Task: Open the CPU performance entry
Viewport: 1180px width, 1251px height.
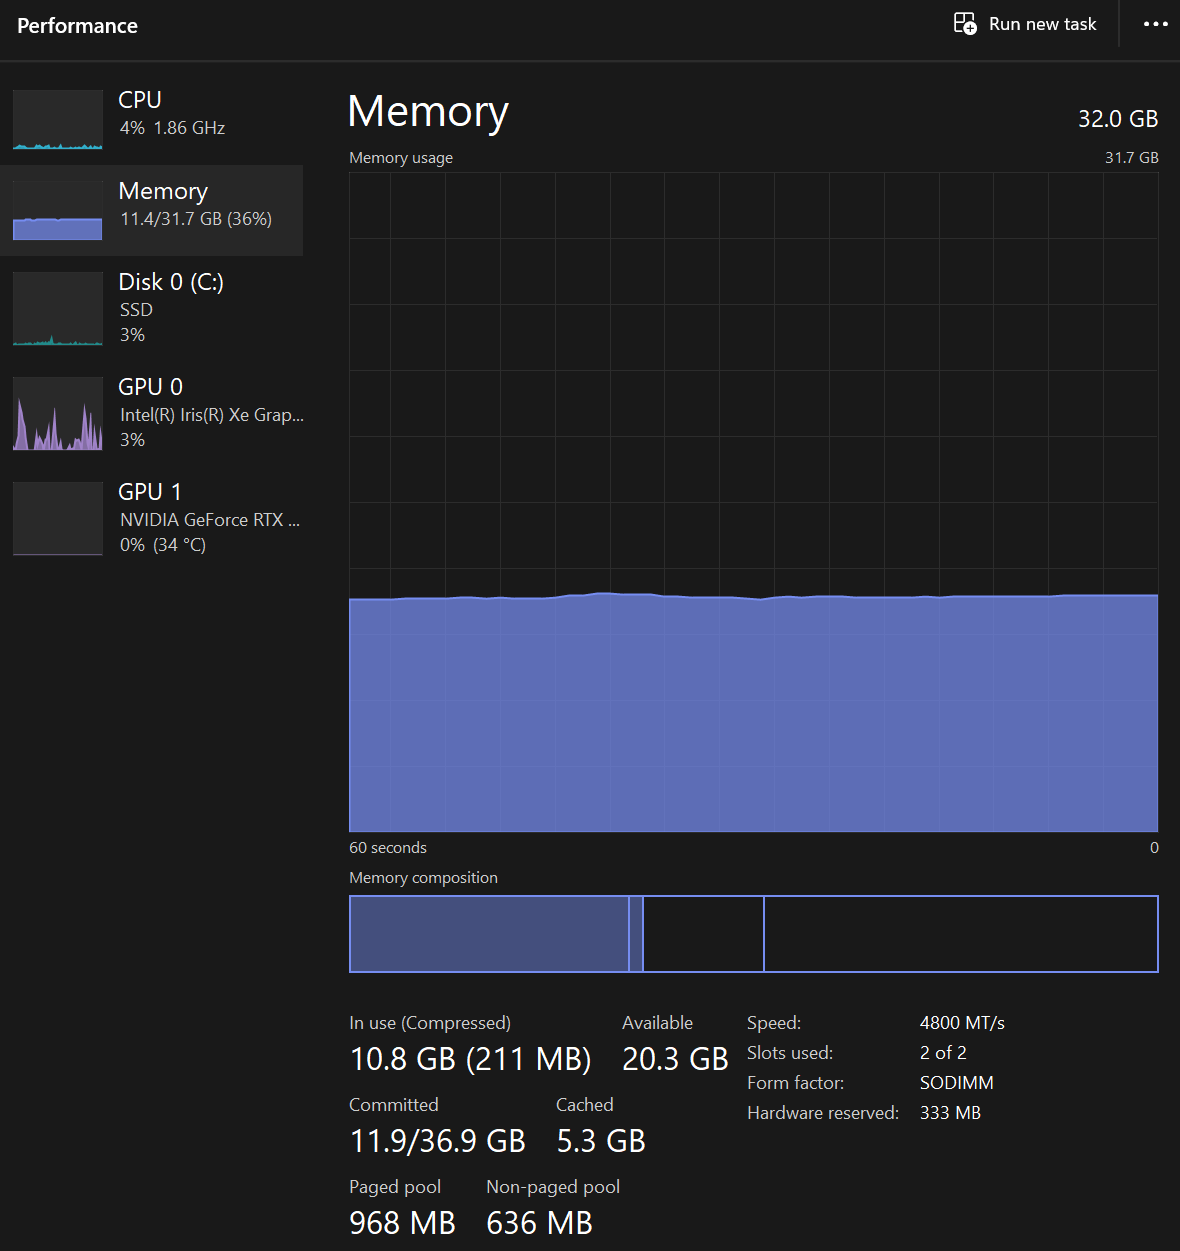Action: tap(171, 113)
